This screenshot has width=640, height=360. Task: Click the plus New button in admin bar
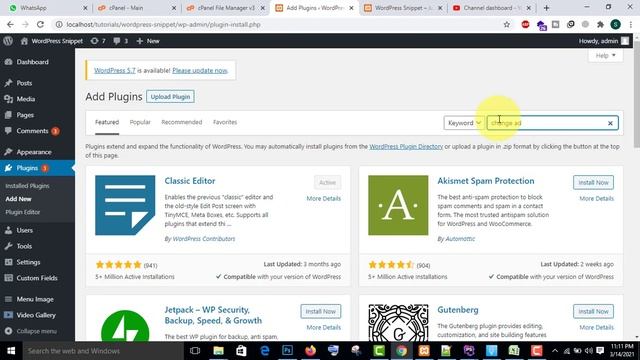148,41
